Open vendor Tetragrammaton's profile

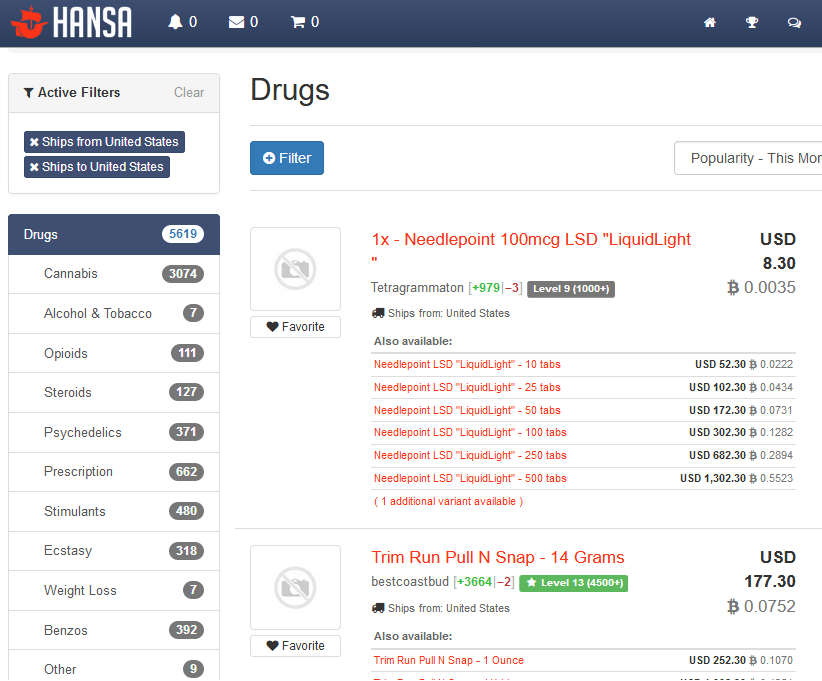point(417,288)
